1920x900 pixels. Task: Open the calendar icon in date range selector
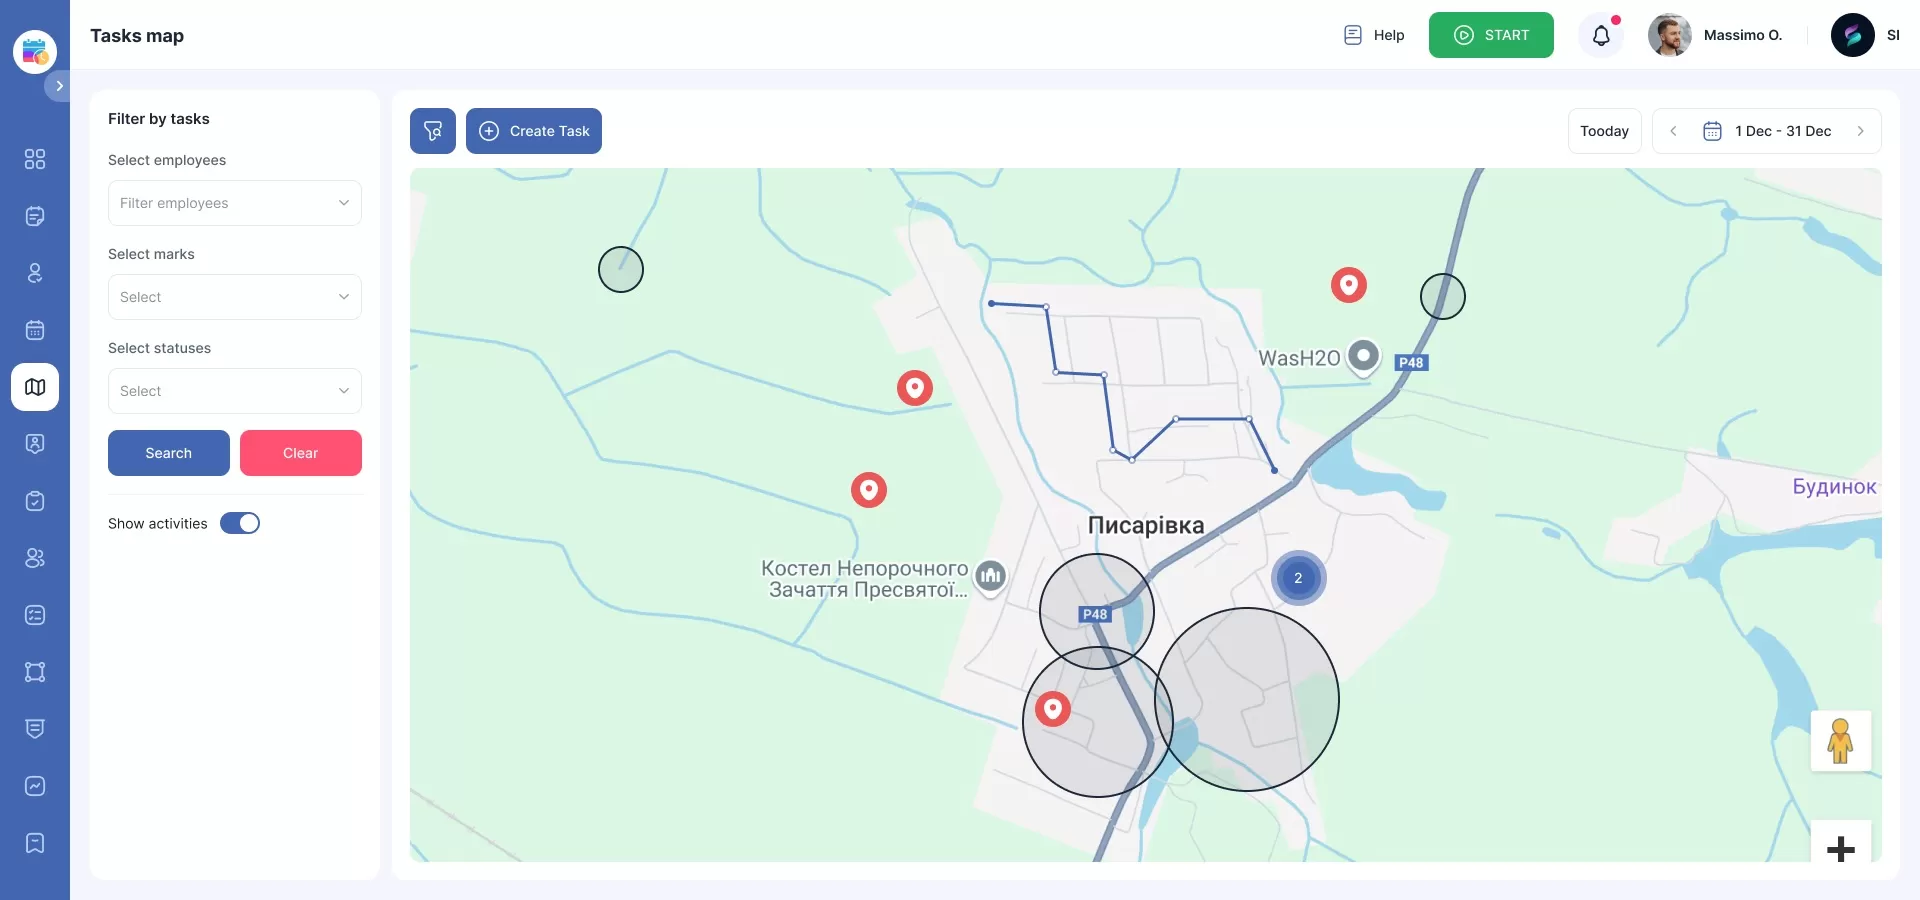pos(1712,131)
